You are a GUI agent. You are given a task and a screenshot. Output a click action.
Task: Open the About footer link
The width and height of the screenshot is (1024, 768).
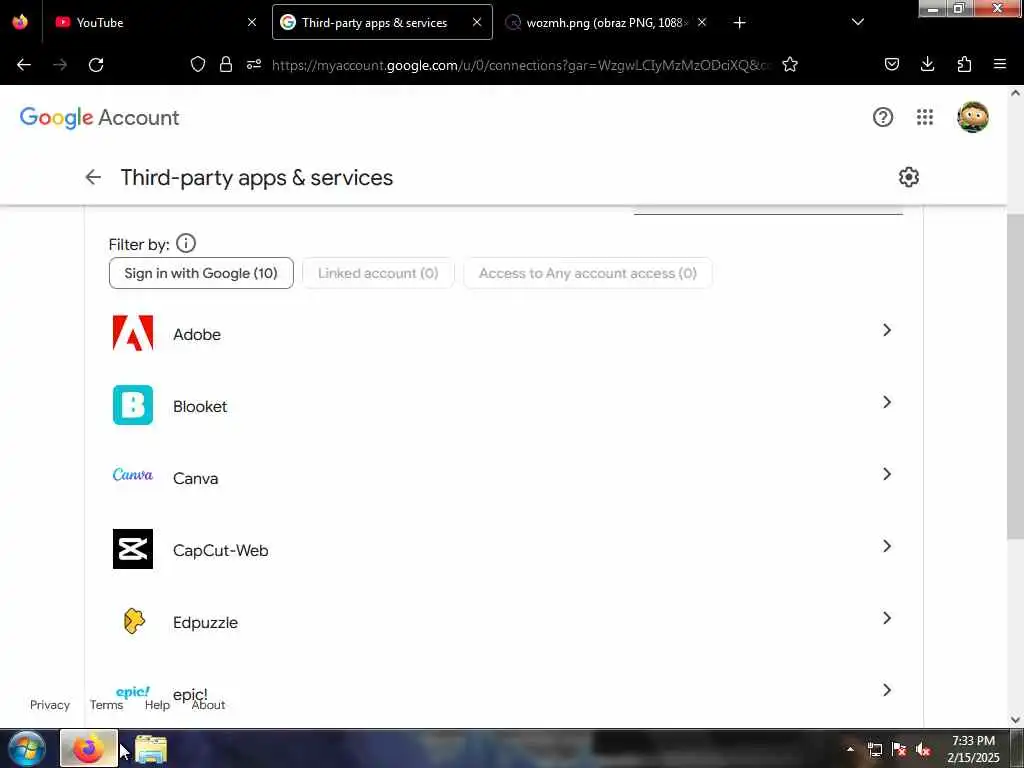[x=208, y=705]
